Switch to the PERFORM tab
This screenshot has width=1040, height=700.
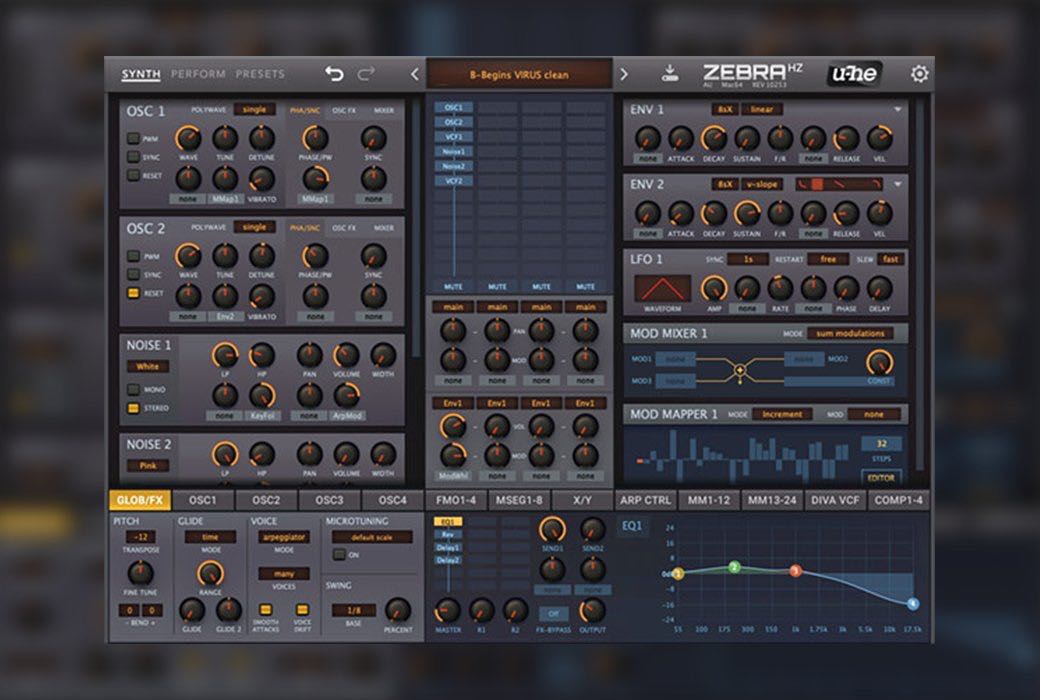pyautogui.click(x=198, y=74)
